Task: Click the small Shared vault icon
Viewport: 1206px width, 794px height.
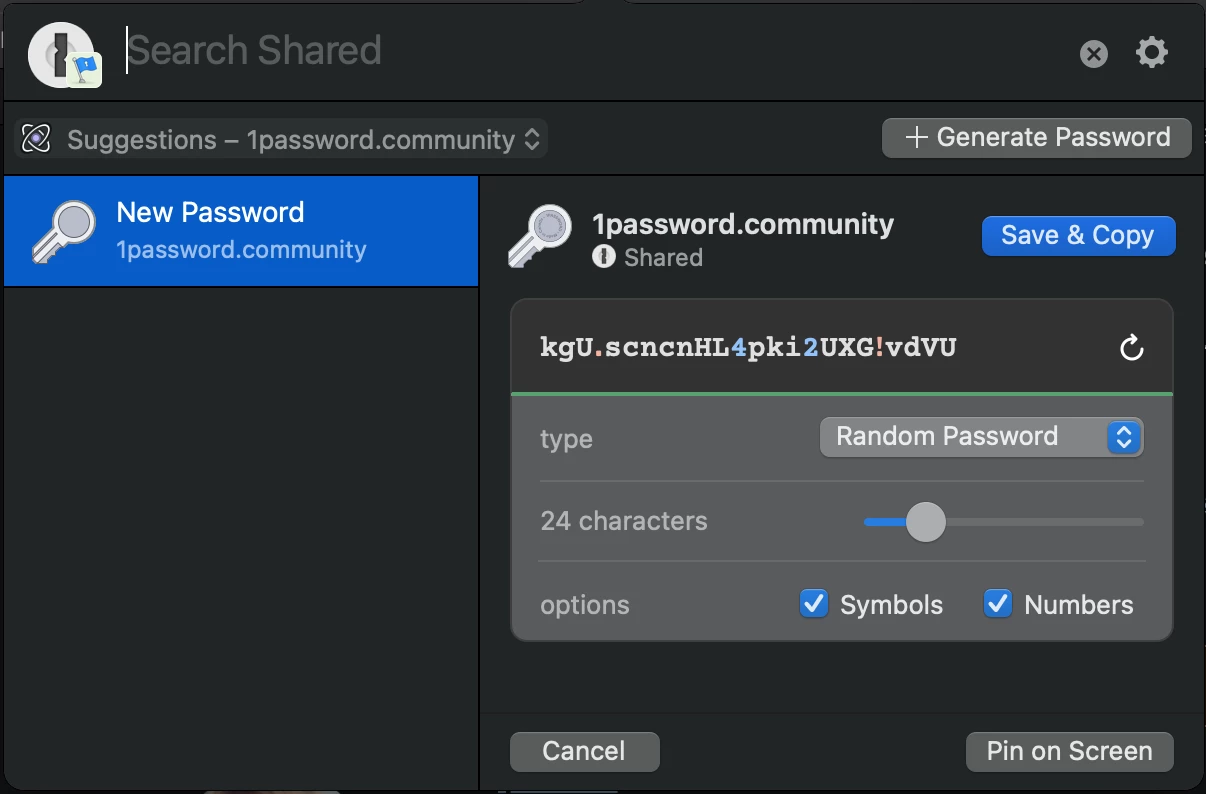Action: (603, 257)
